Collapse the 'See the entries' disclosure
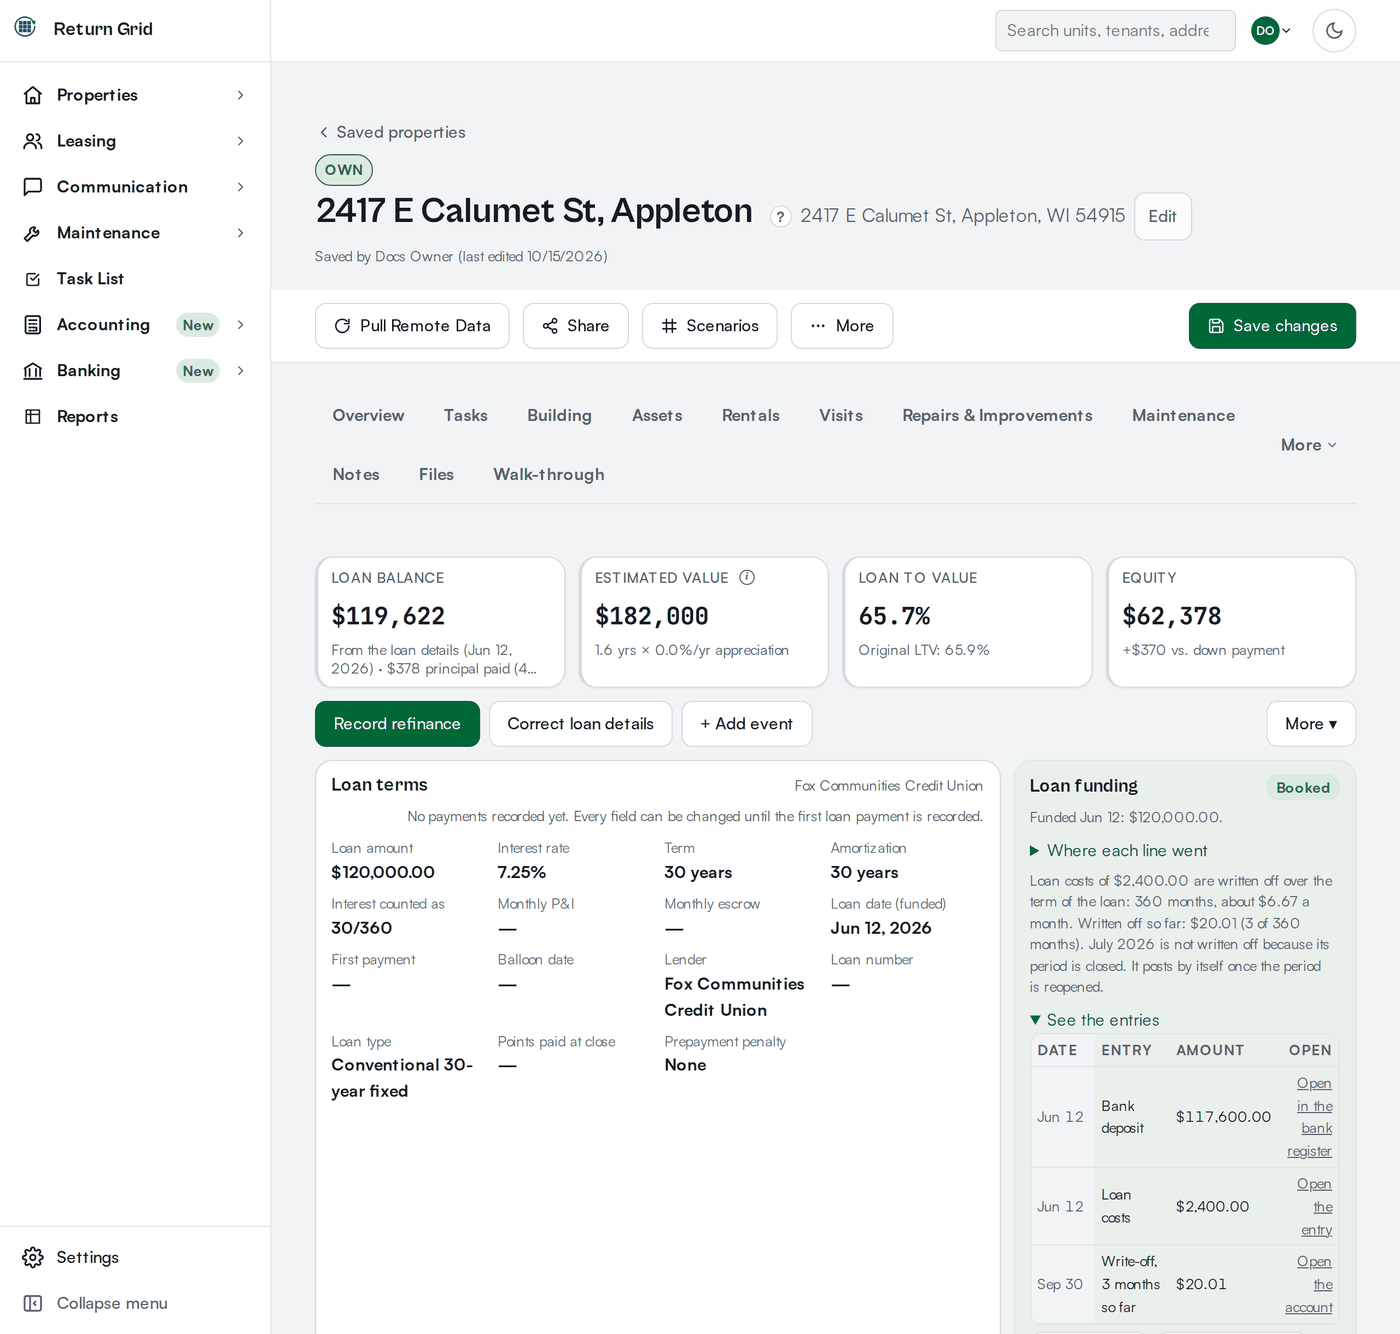Image resolution: width=1400 pixels, height=1334 pixels. coord(1095,1020)
